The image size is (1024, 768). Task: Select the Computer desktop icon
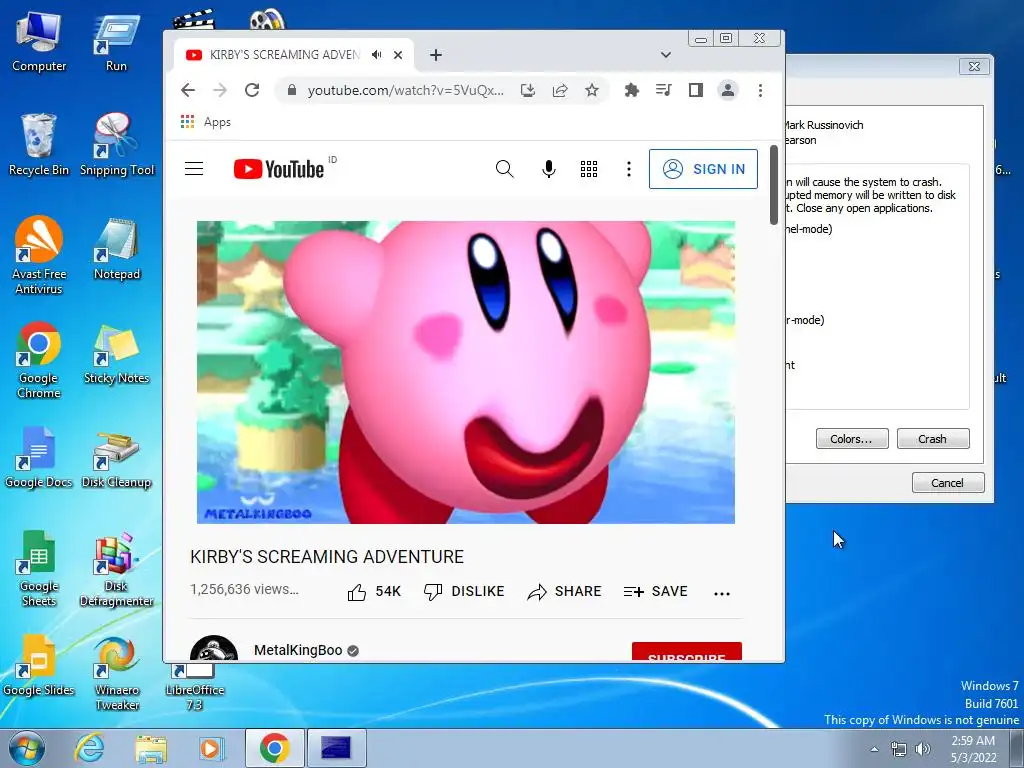tap(39, 42)
